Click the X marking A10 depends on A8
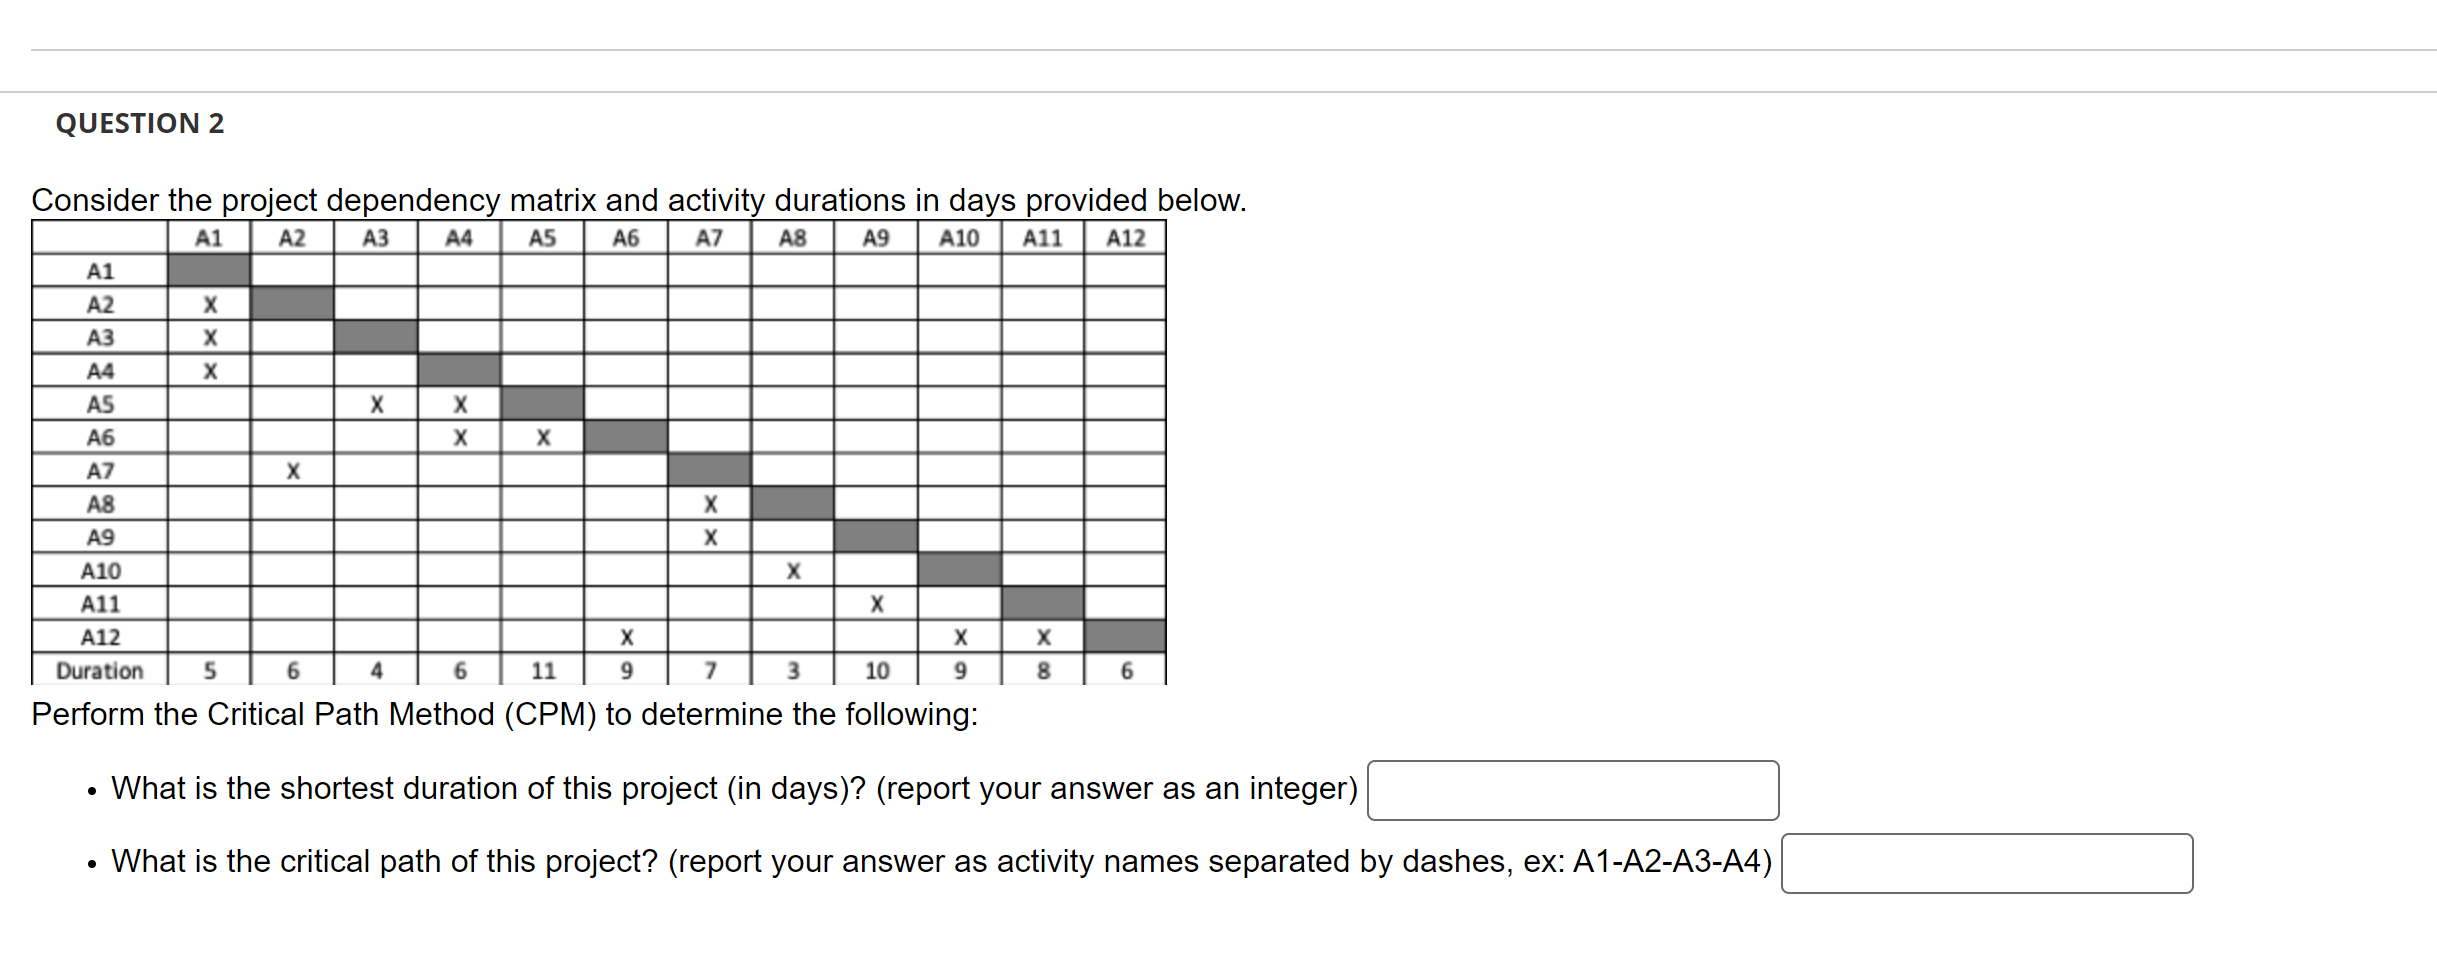This screenshot has height=976, width=2437. 793,569
